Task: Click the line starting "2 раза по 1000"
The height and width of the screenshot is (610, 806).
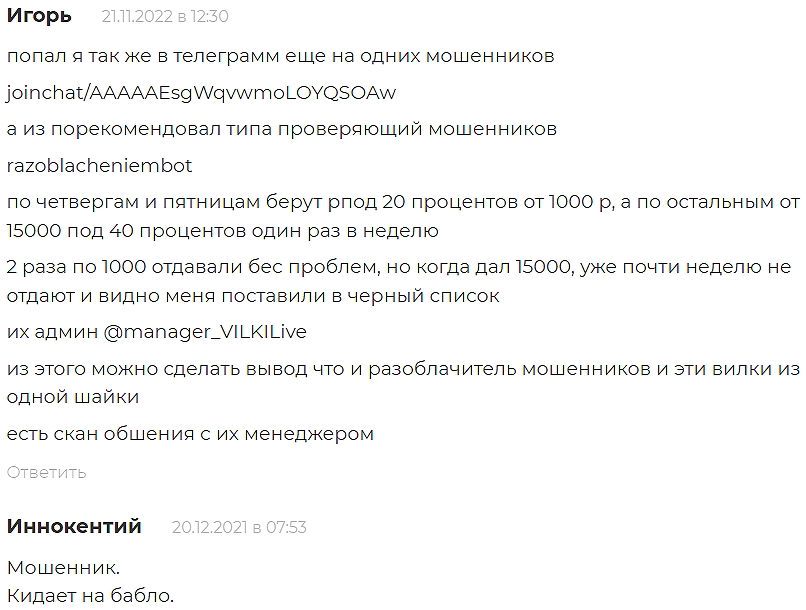Action: [398, 269]
